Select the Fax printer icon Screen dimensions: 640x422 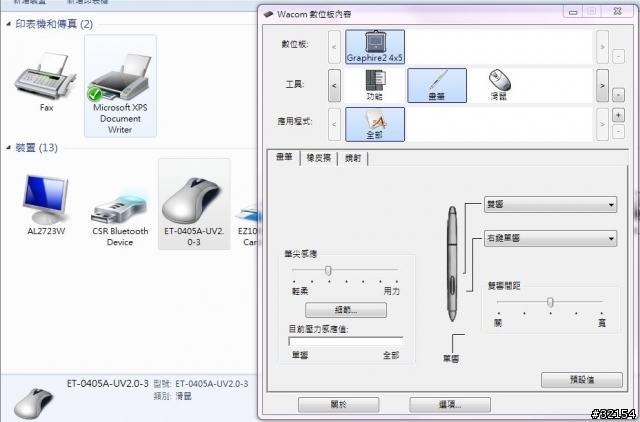pyautogui.click(x=46, y=82)
